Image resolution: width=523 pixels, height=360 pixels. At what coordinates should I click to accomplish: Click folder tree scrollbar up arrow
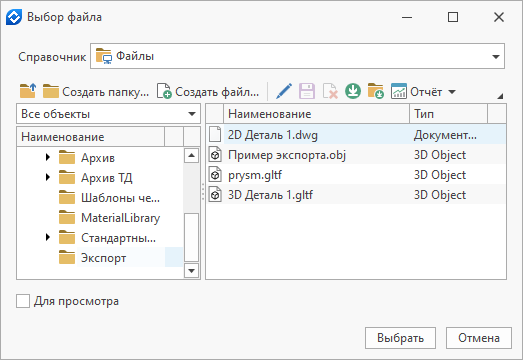click(191, 155)
